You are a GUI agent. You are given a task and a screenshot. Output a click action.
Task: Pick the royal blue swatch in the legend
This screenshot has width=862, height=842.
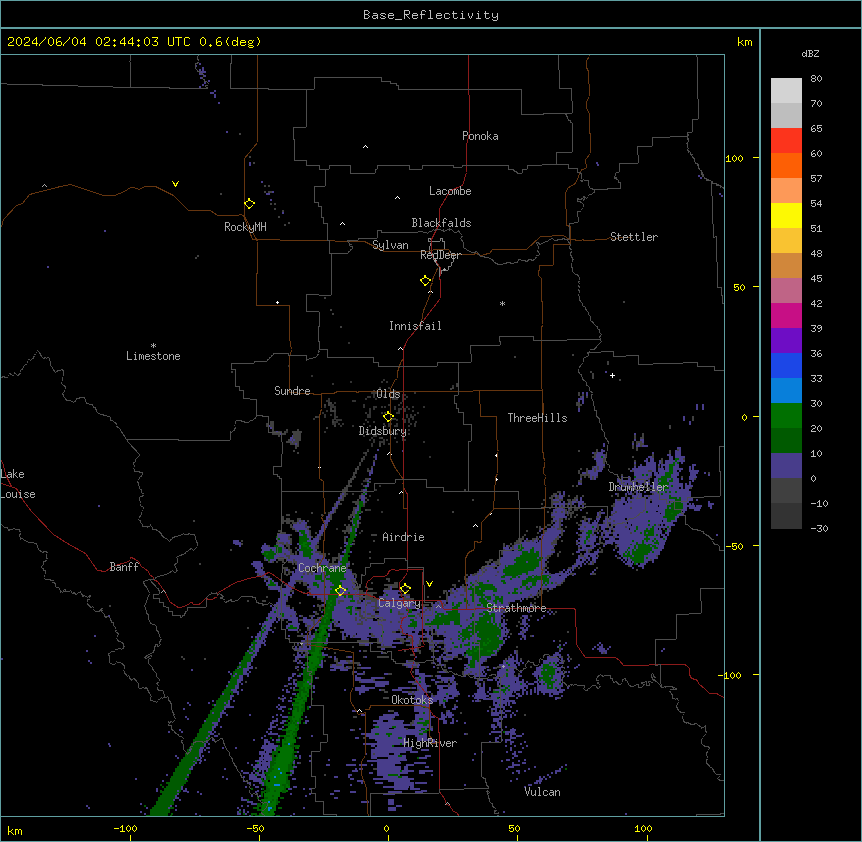tap(786, 365)
